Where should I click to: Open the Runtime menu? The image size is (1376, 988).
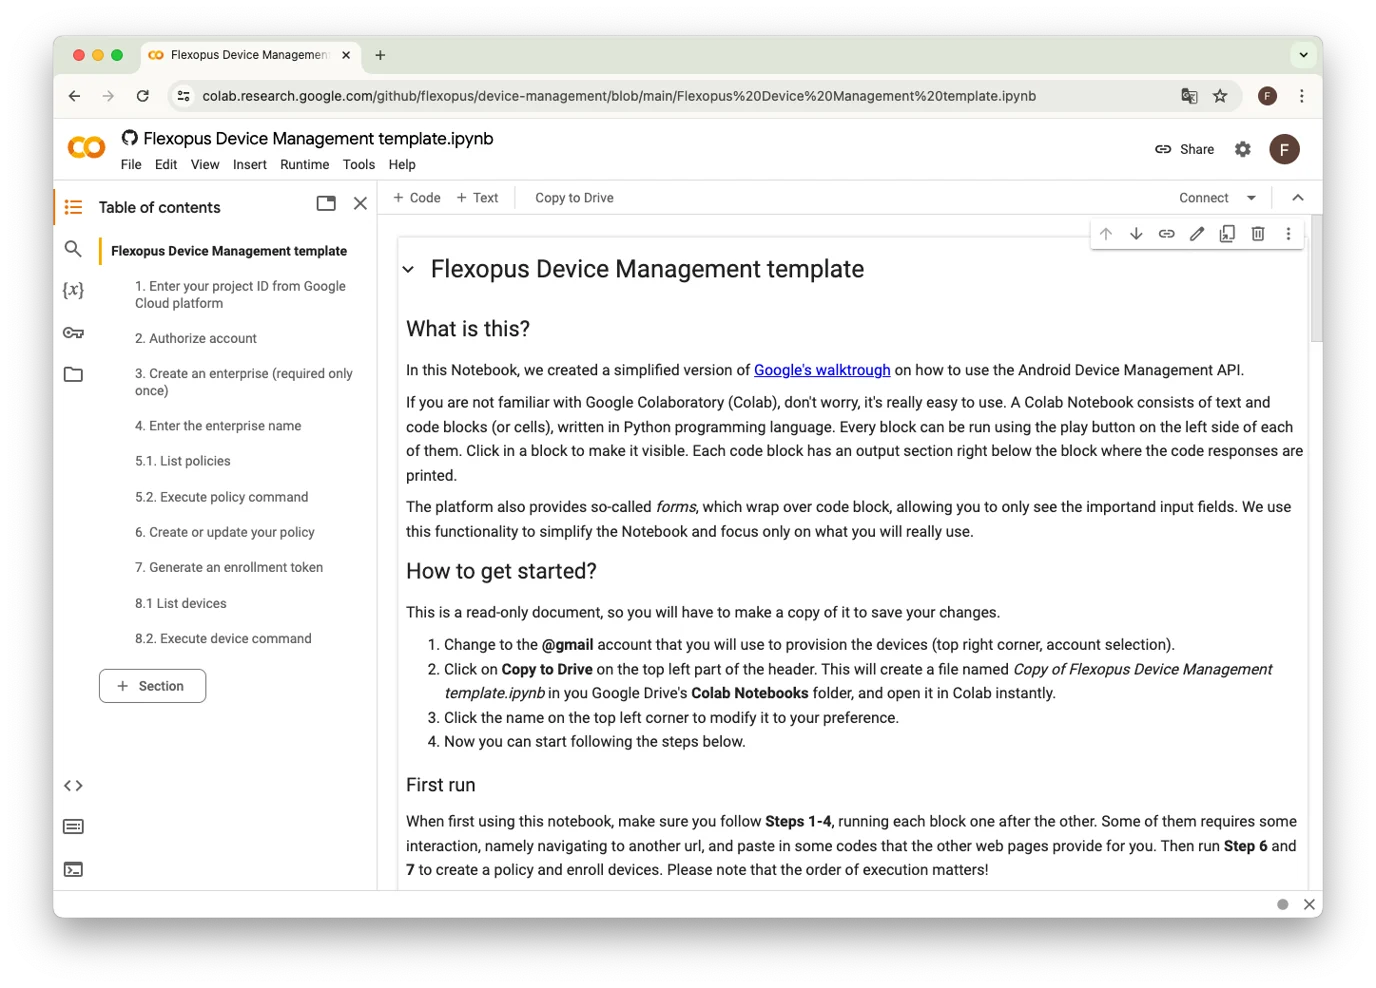pyautogui.click(x=304, y=165)
